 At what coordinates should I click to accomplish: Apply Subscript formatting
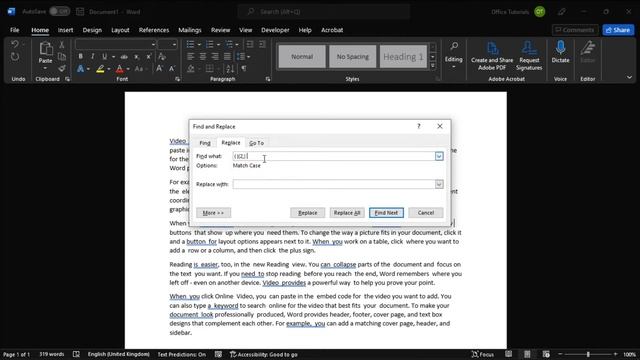point(137,56)
